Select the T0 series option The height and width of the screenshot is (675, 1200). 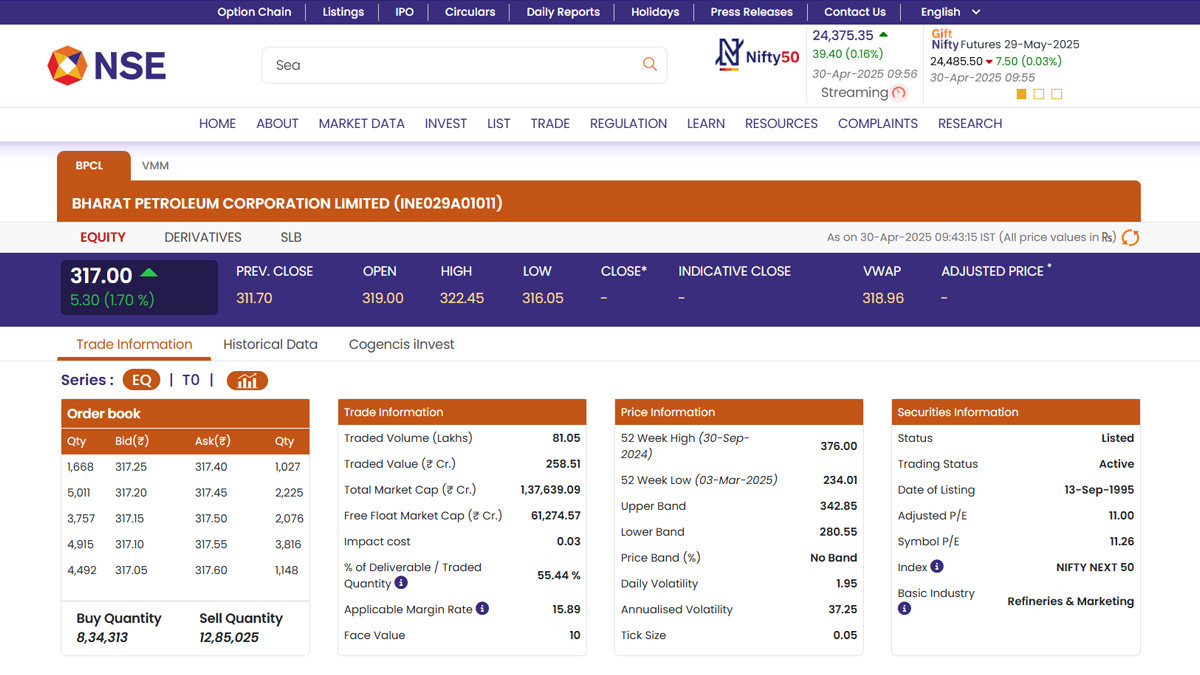pyautogui.click(x=190, y=380)
